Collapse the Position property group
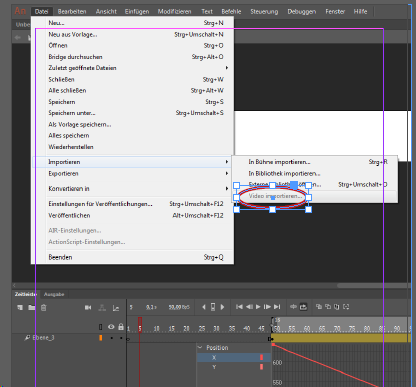This screenshot has width=416, height=387. (200, 347)
